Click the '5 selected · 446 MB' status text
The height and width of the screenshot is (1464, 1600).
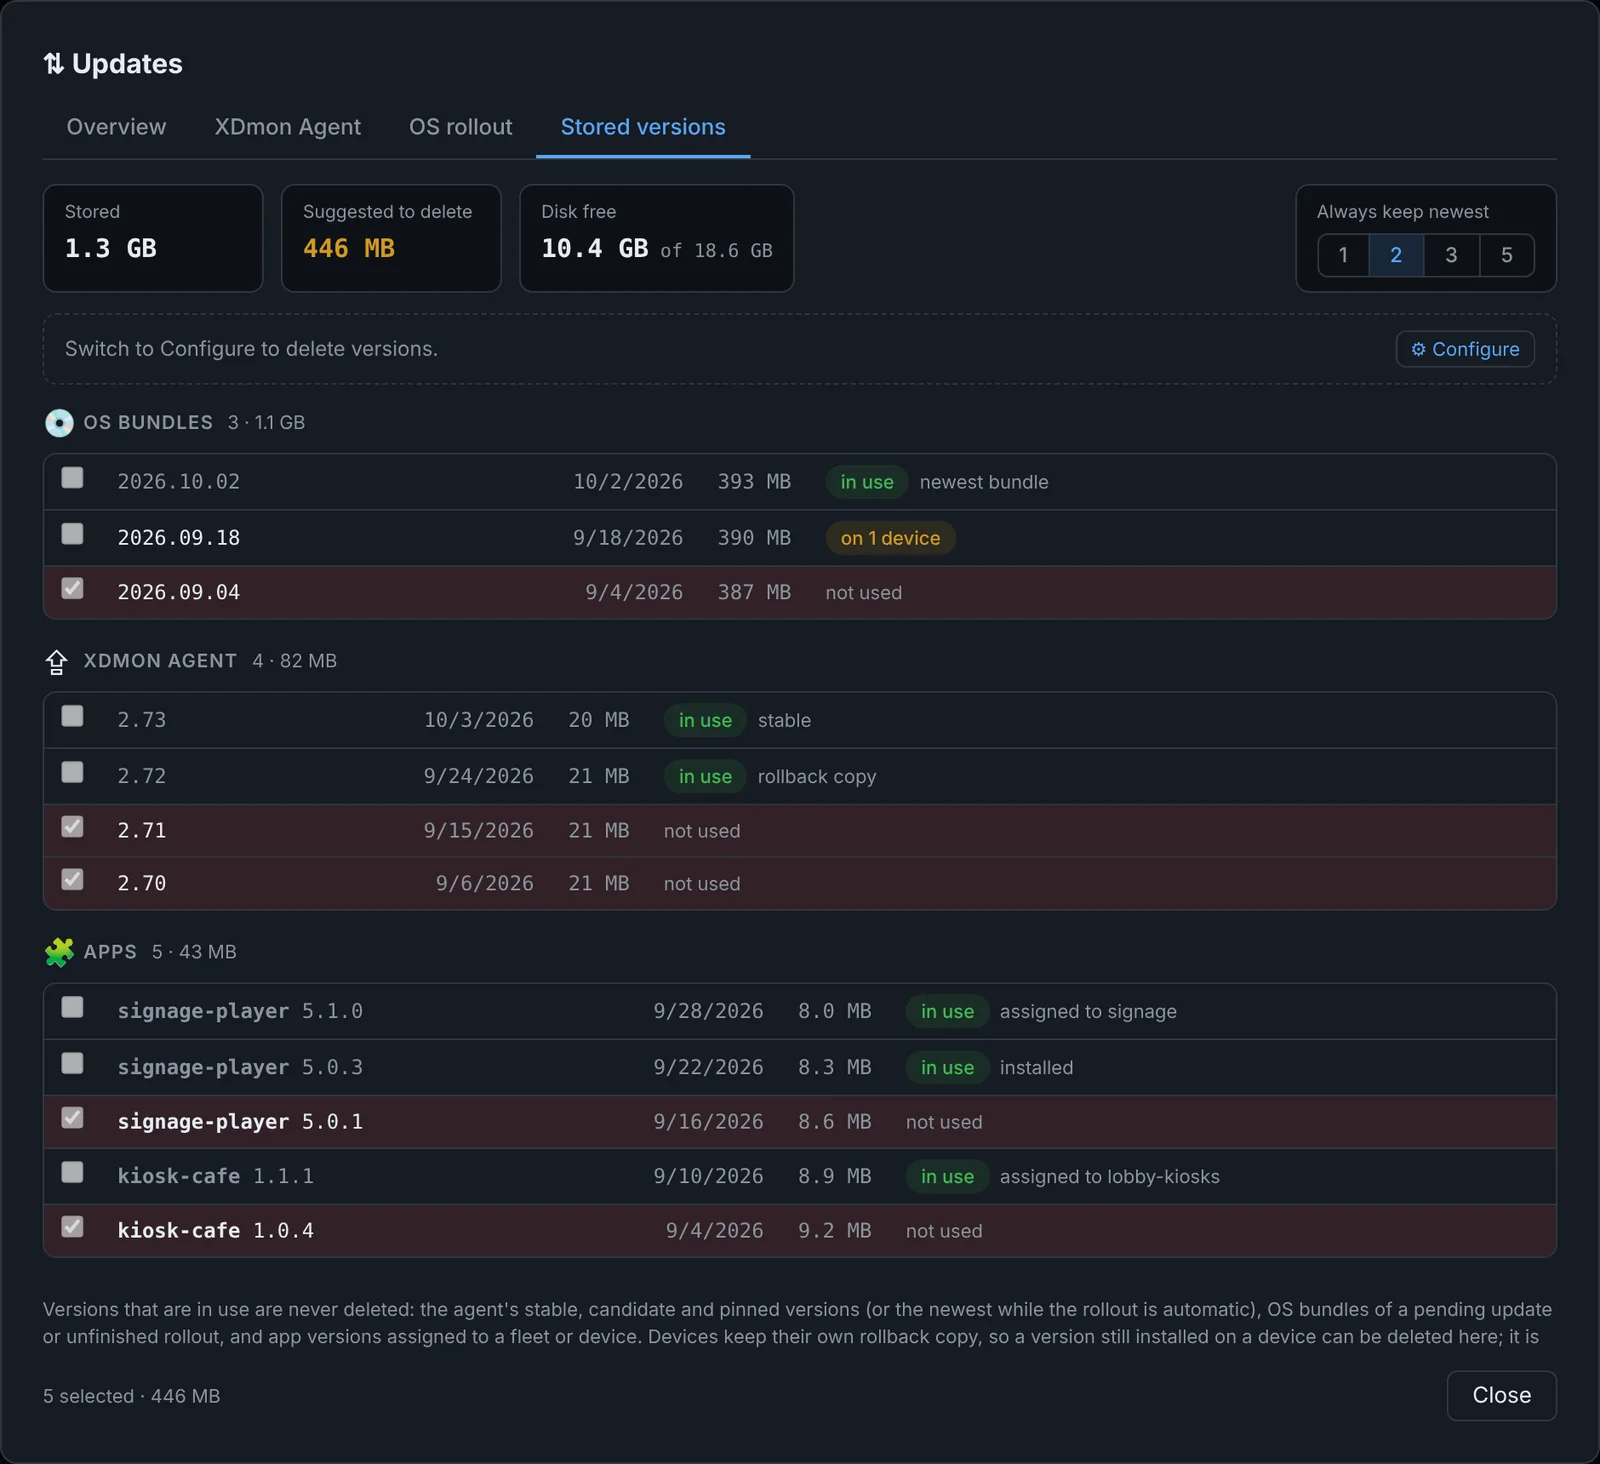click(x=131, y=1396)
